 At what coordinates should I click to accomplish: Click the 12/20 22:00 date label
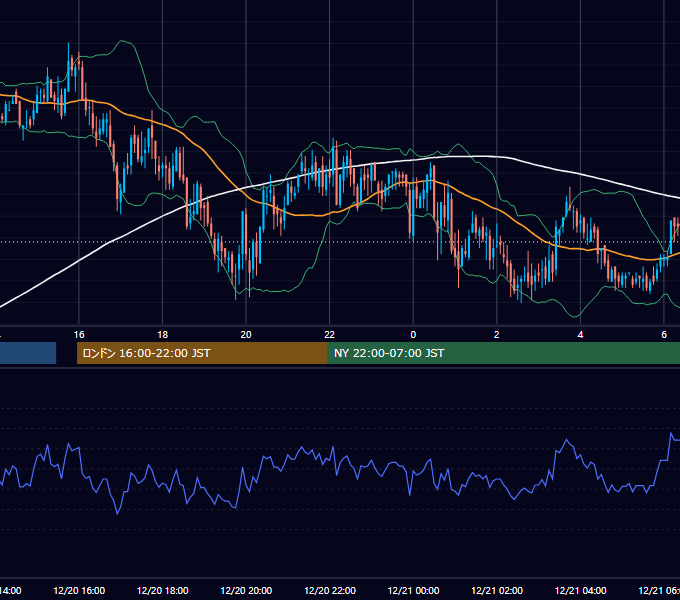tap(330, 590)
